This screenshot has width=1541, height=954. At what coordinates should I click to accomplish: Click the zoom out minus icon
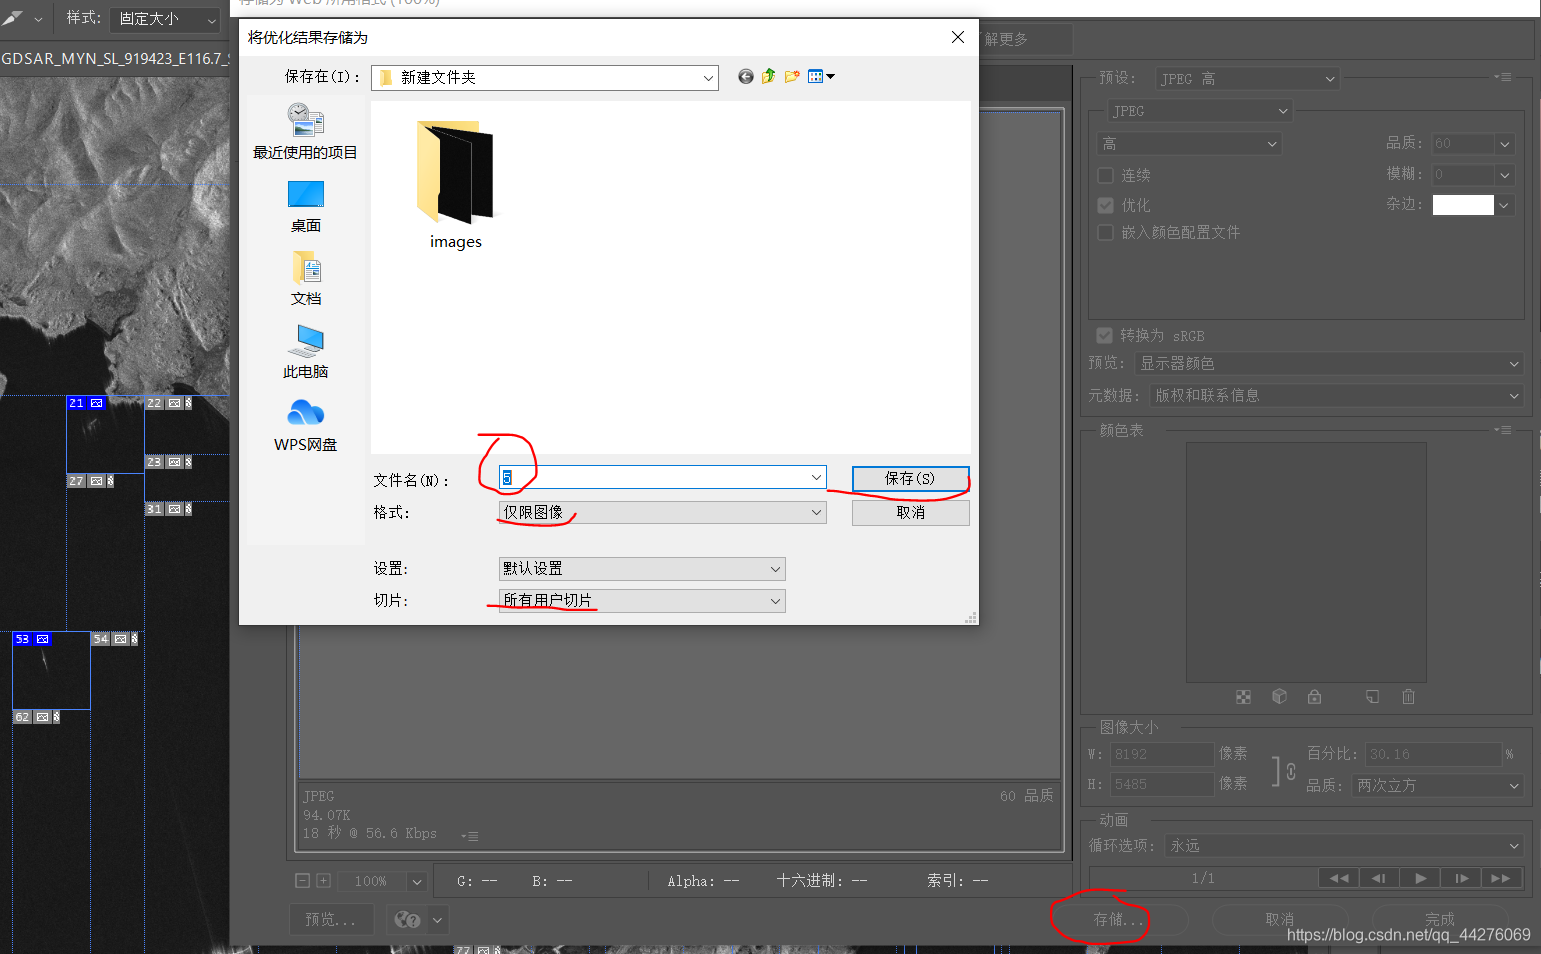click(303, 881)
